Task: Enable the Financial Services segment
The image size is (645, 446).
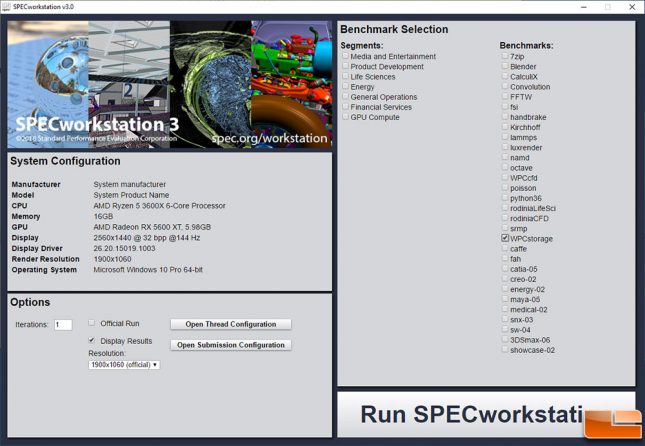Action: click(x=346, y=107)
